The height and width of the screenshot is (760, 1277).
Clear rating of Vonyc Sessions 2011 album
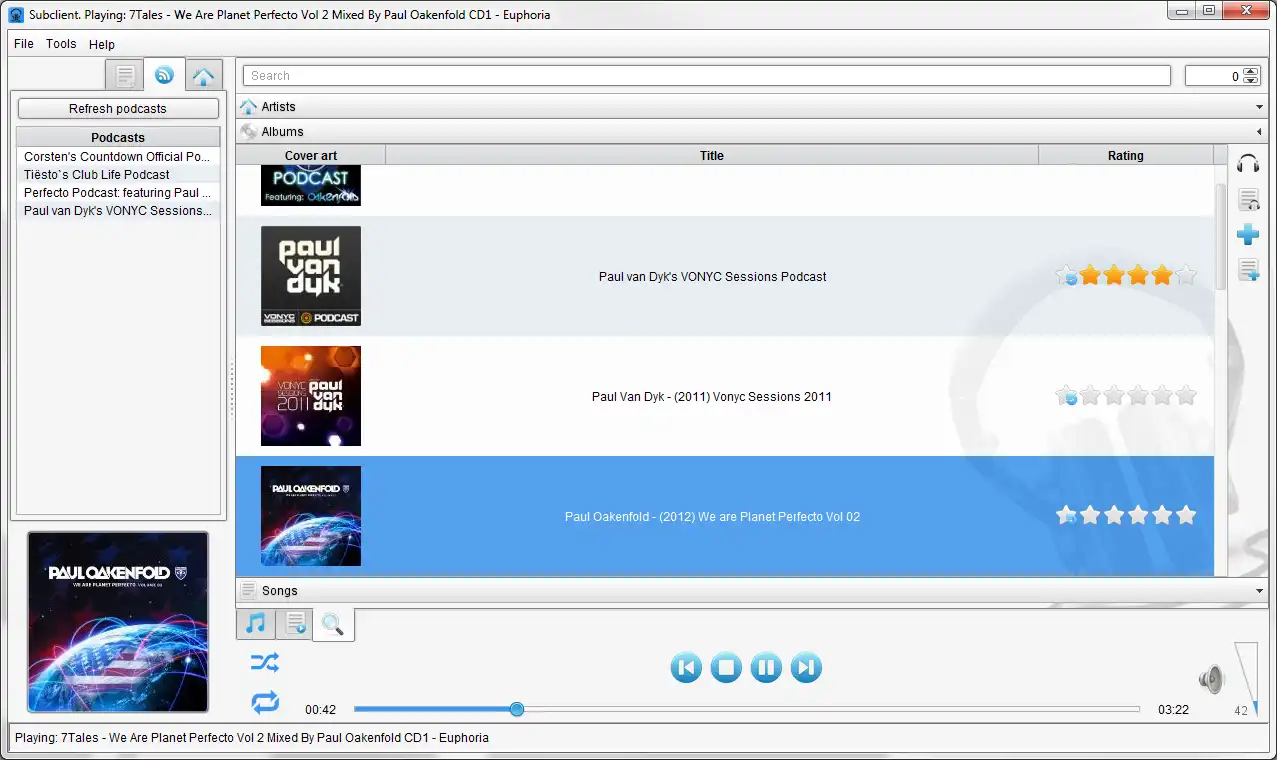pyautogui.click(x=1066, y=395)
